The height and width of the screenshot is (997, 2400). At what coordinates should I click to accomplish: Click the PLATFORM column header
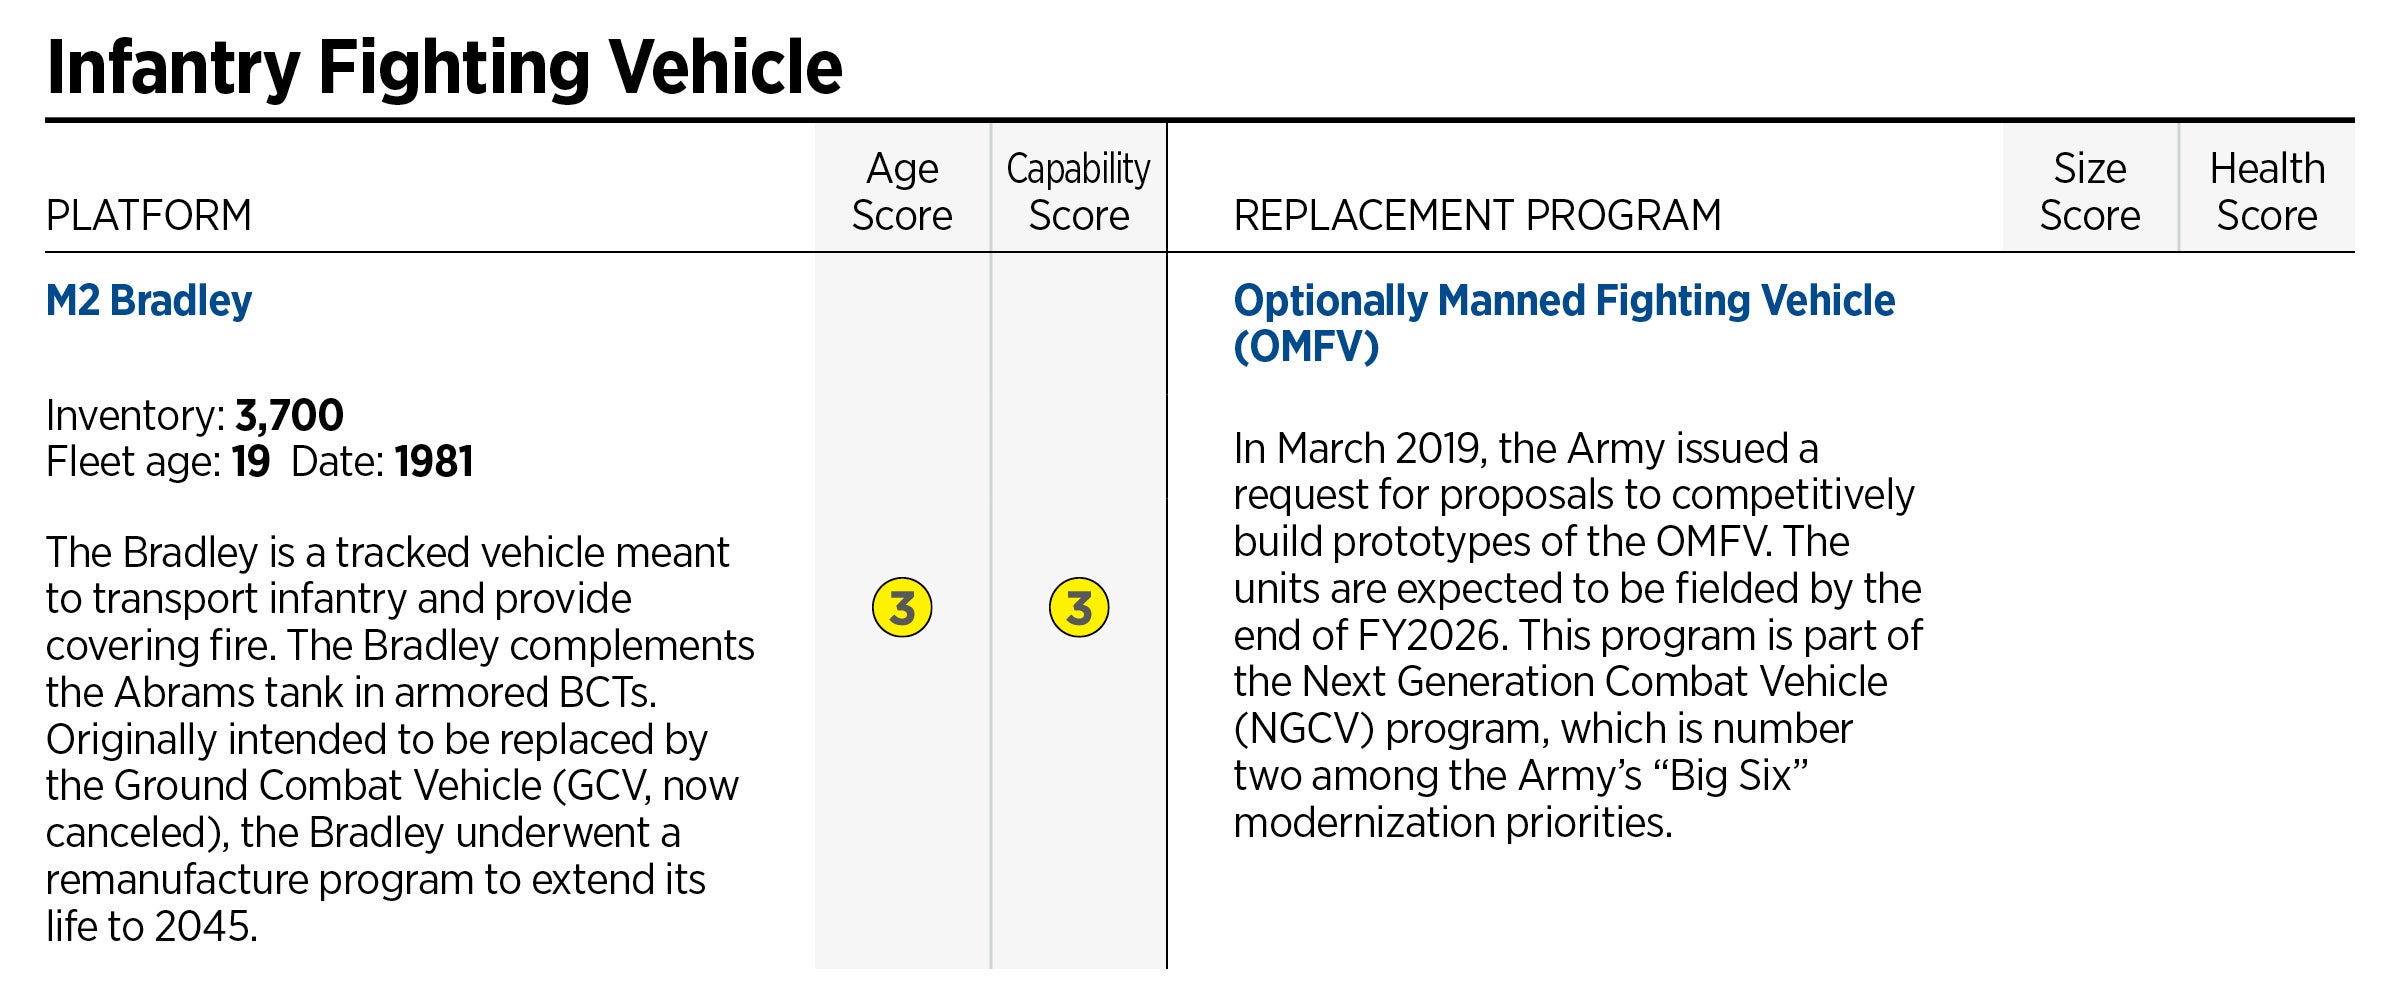click(149, 215)
